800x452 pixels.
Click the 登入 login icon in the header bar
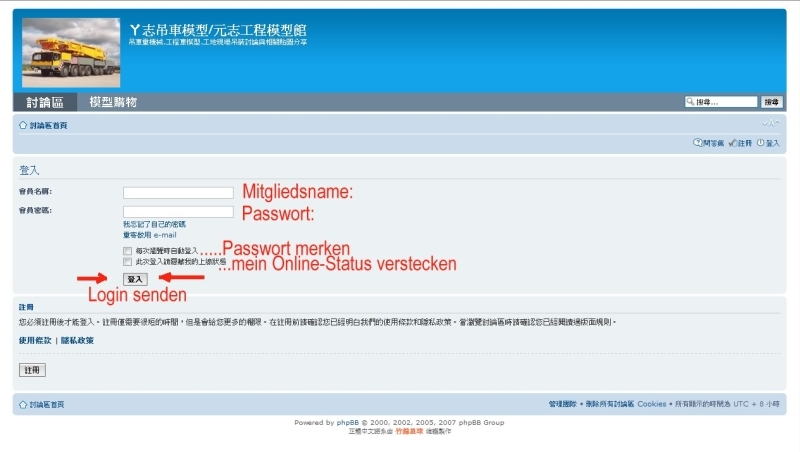click(761, 143)
